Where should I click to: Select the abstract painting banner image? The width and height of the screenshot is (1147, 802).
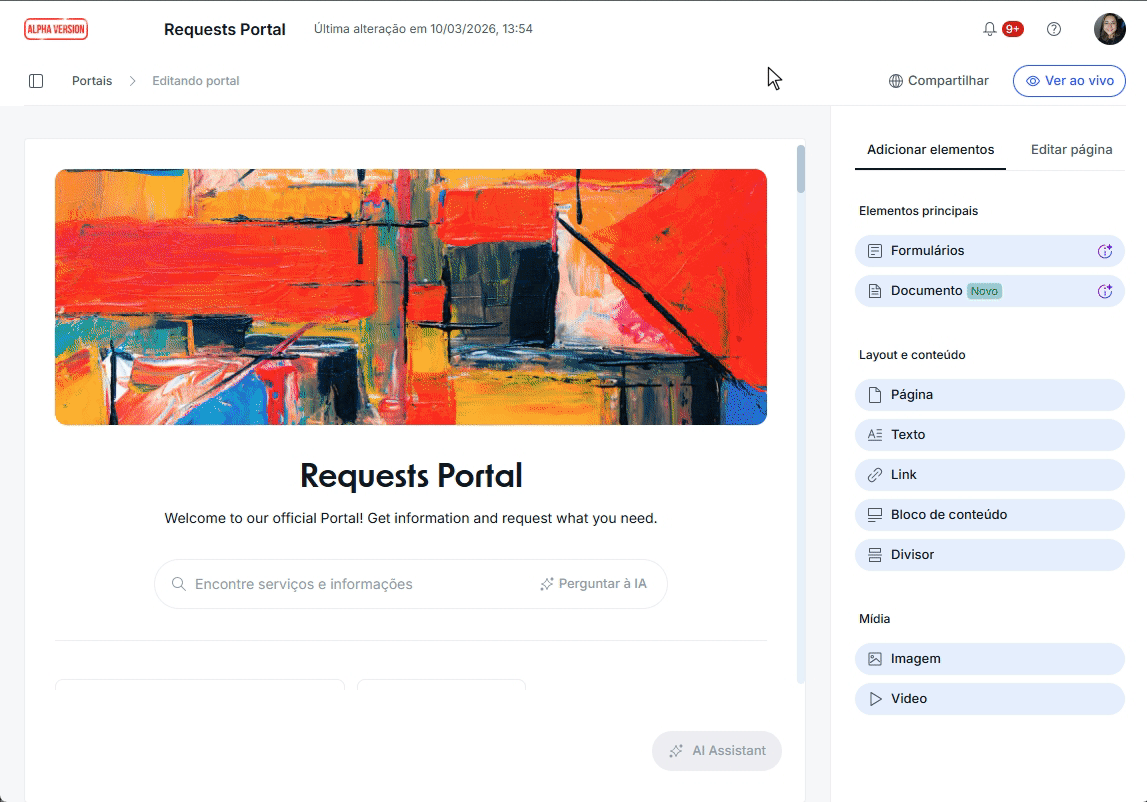pyautogui.click(x=411, y=297)
